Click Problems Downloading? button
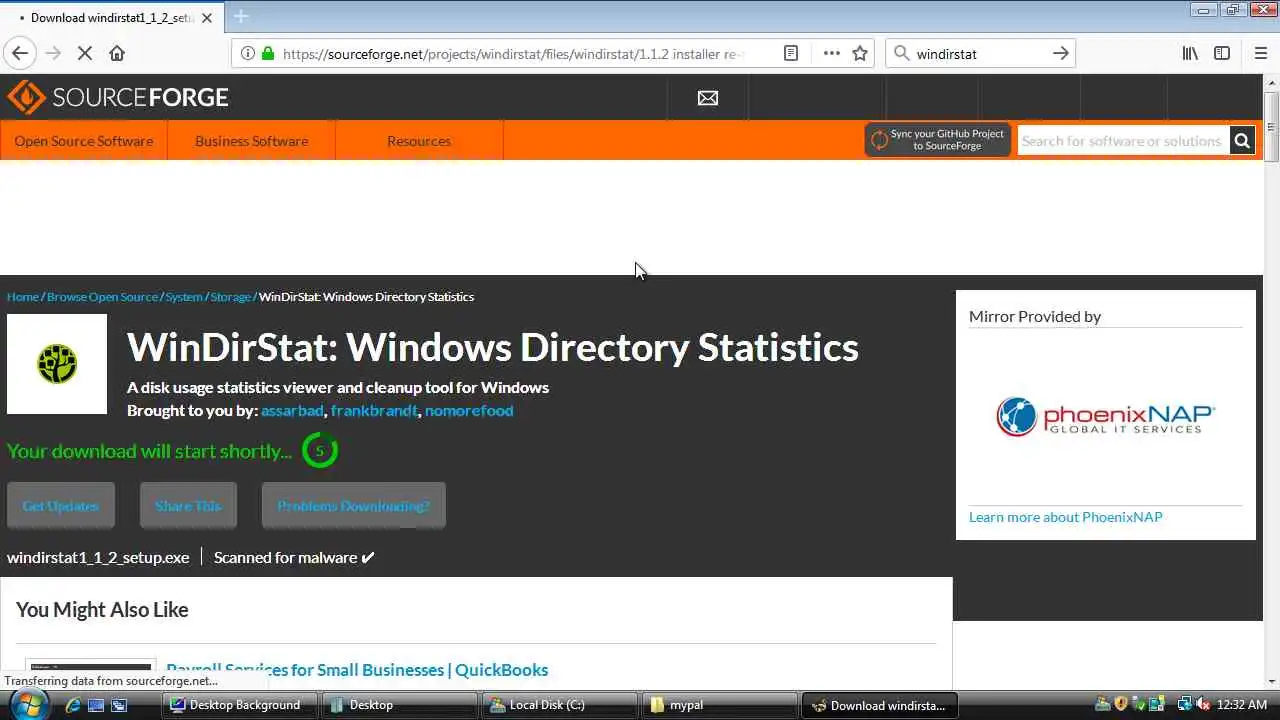 (x=354, y=506)
